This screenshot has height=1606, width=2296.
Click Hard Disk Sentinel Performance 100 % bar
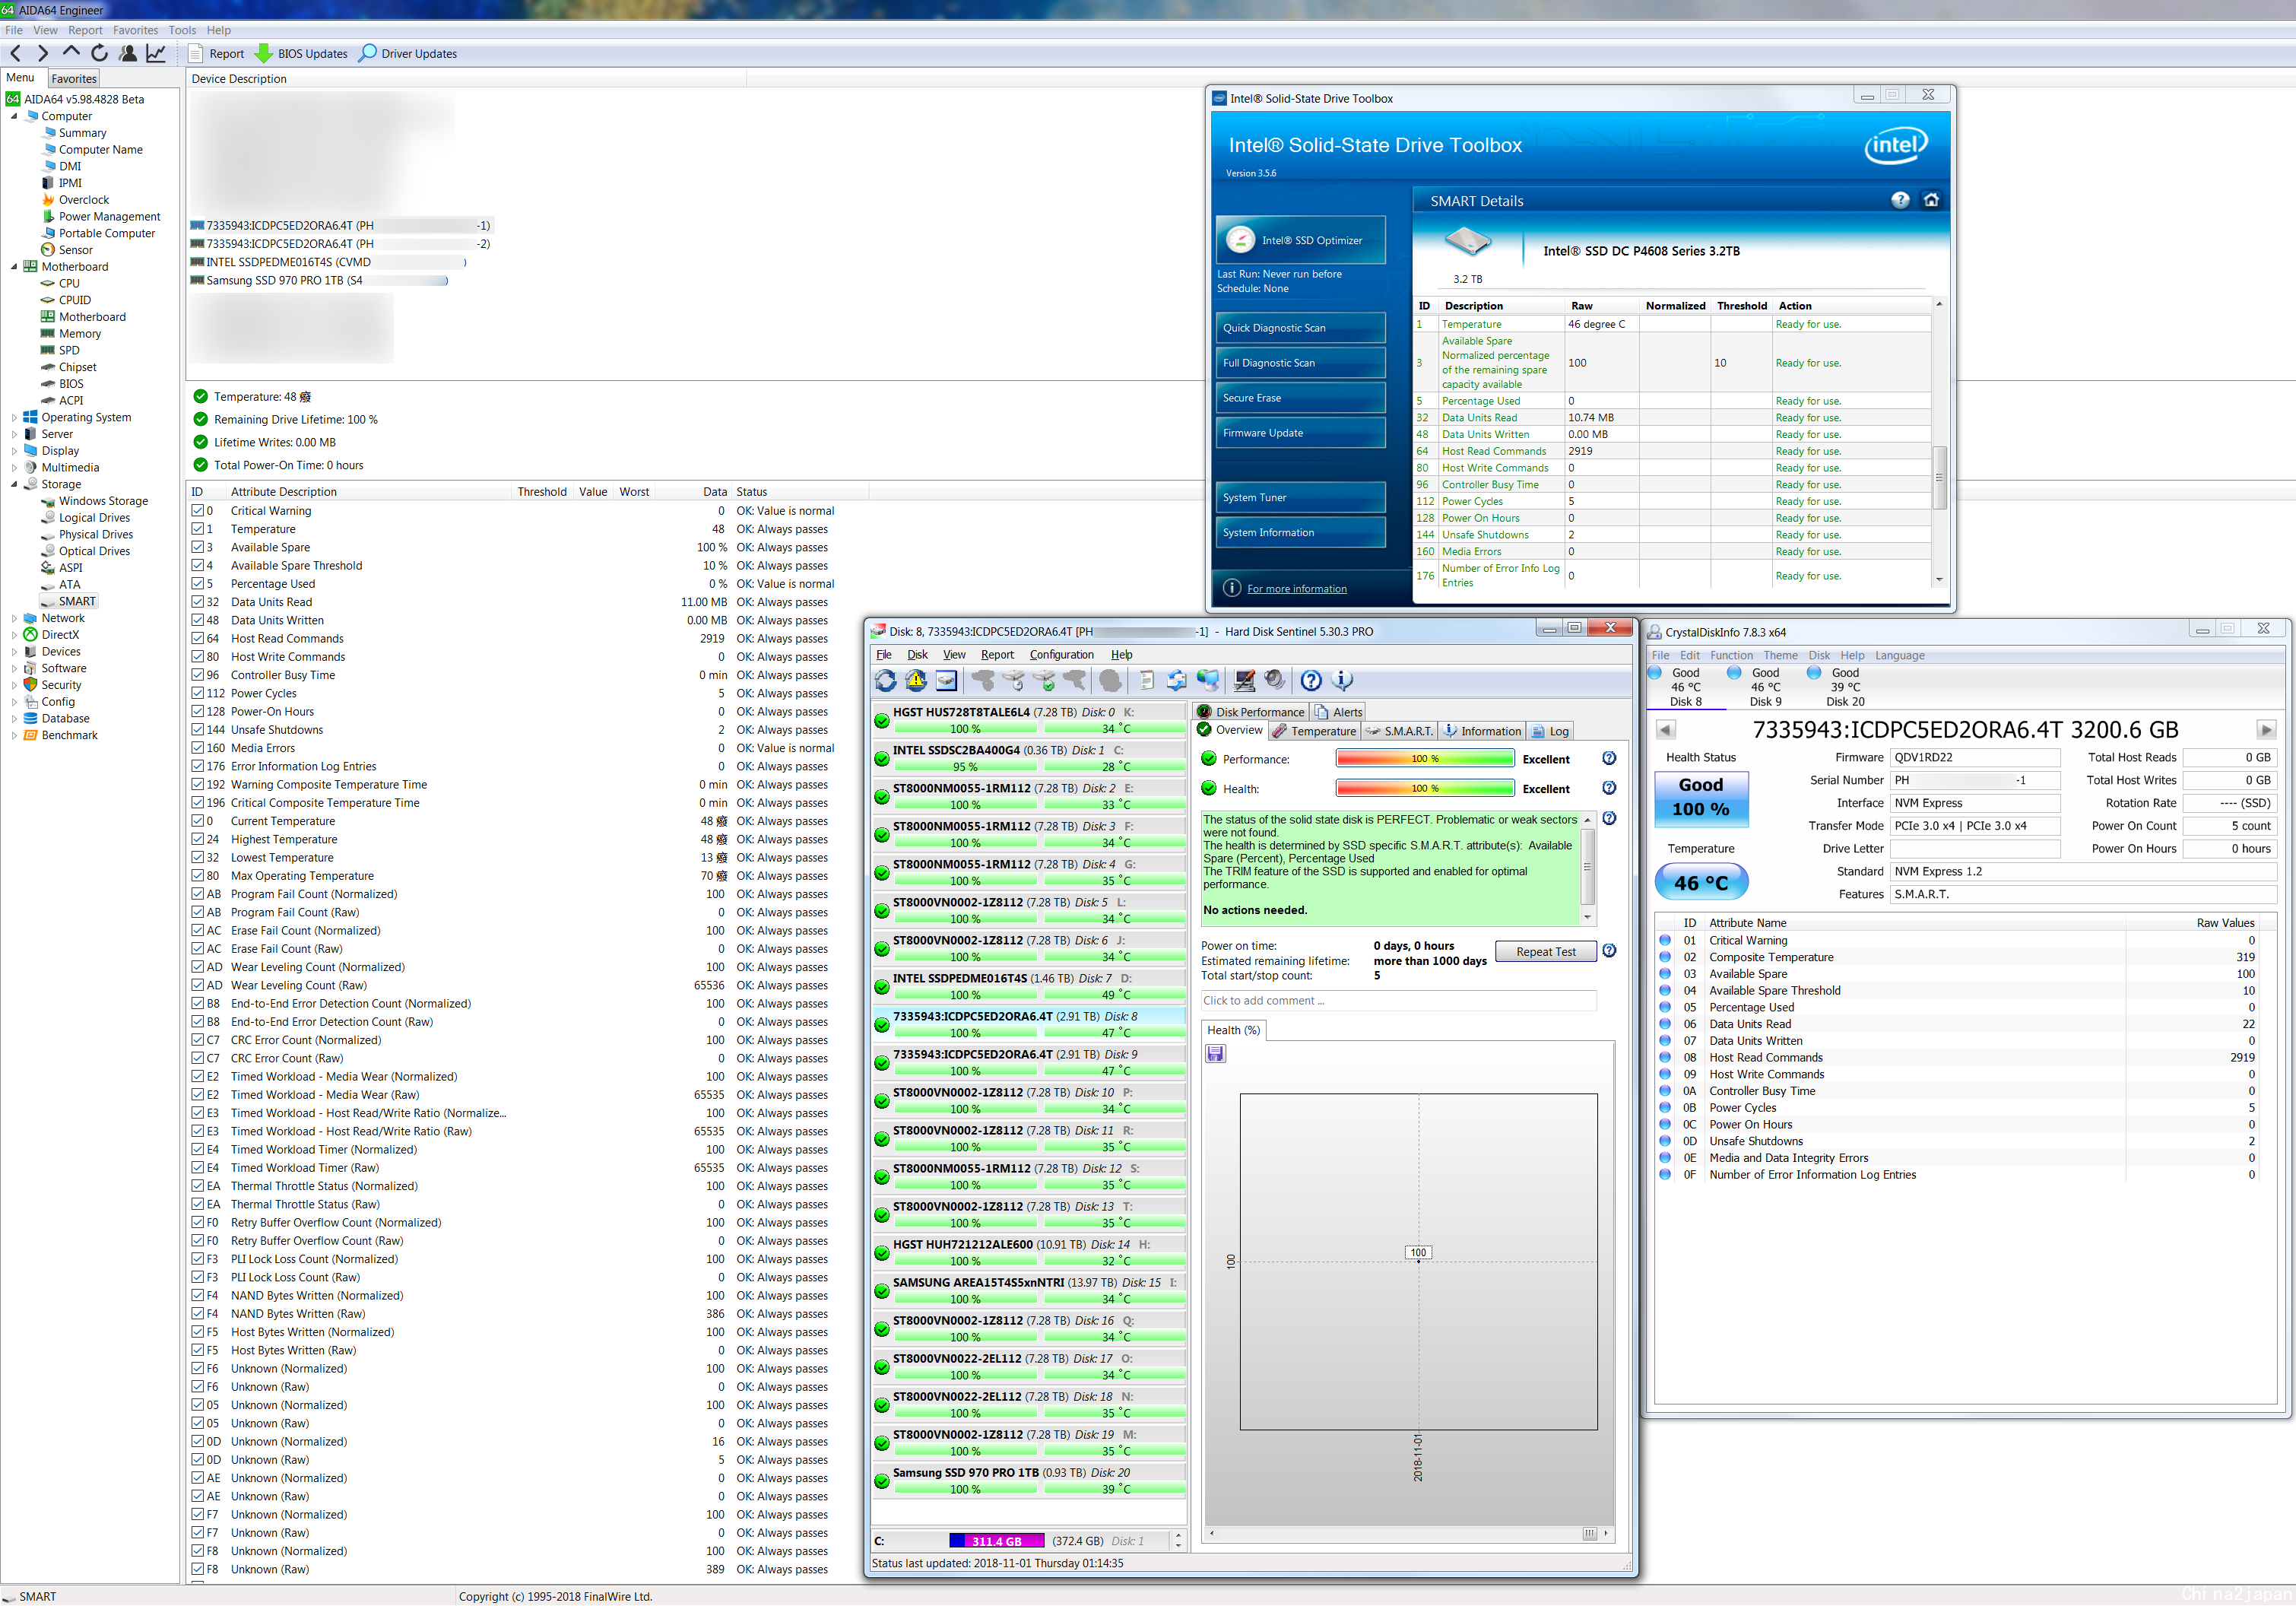[1424, 759]
